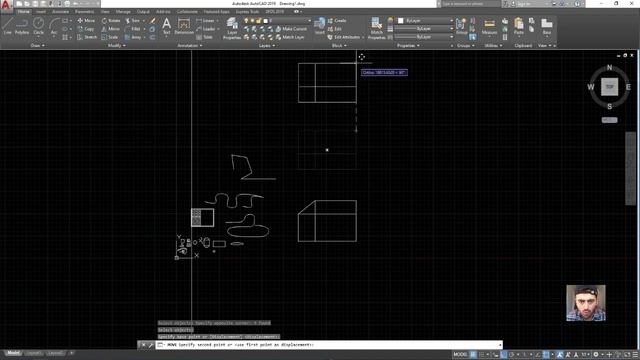Activate the Array command
The image size is (640, 360).
tap(133, 37)
